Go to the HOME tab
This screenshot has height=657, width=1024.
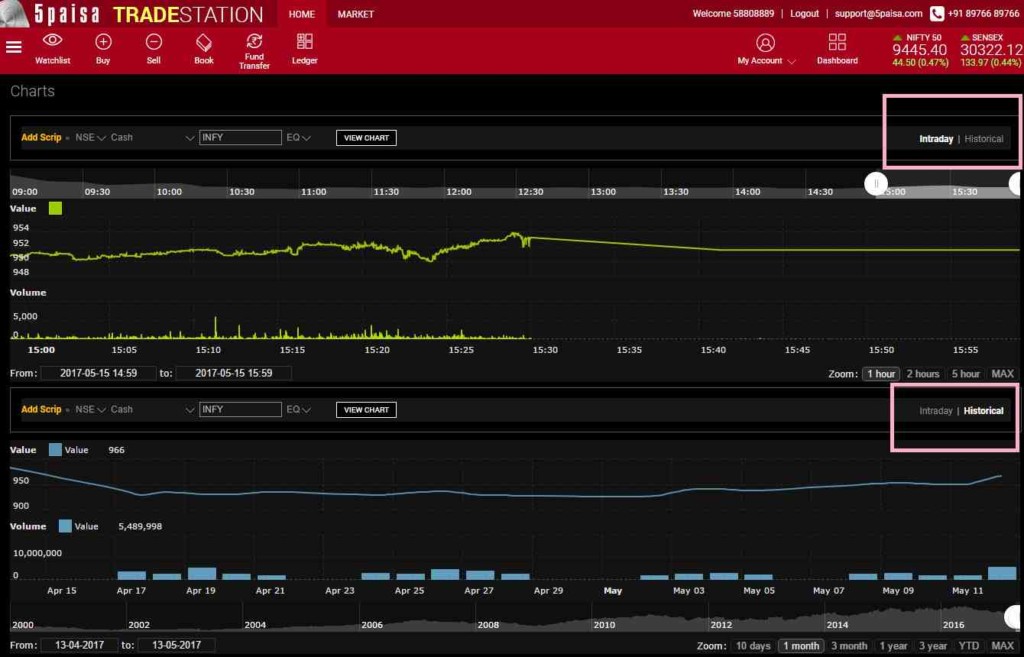tap(301, 14)
